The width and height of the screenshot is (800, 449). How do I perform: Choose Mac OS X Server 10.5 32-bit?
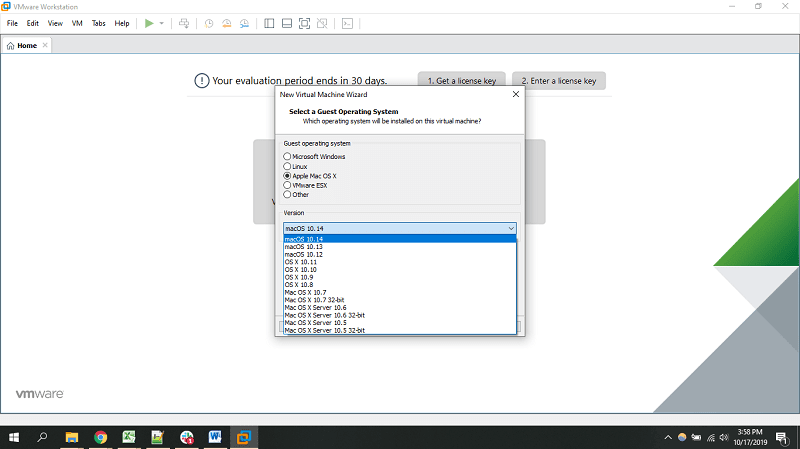point(400,330)
